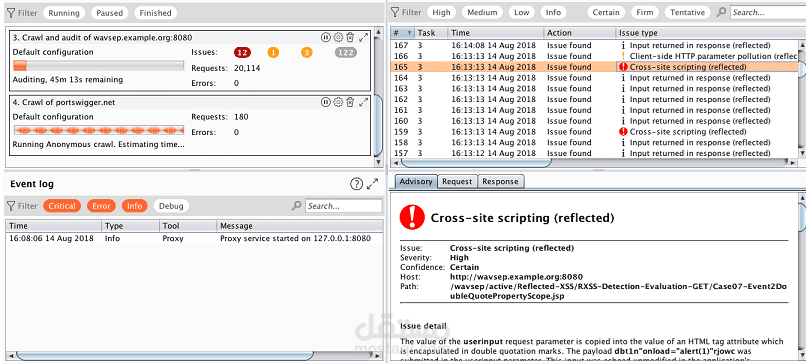Toggle the Critical event log filter

62,206
